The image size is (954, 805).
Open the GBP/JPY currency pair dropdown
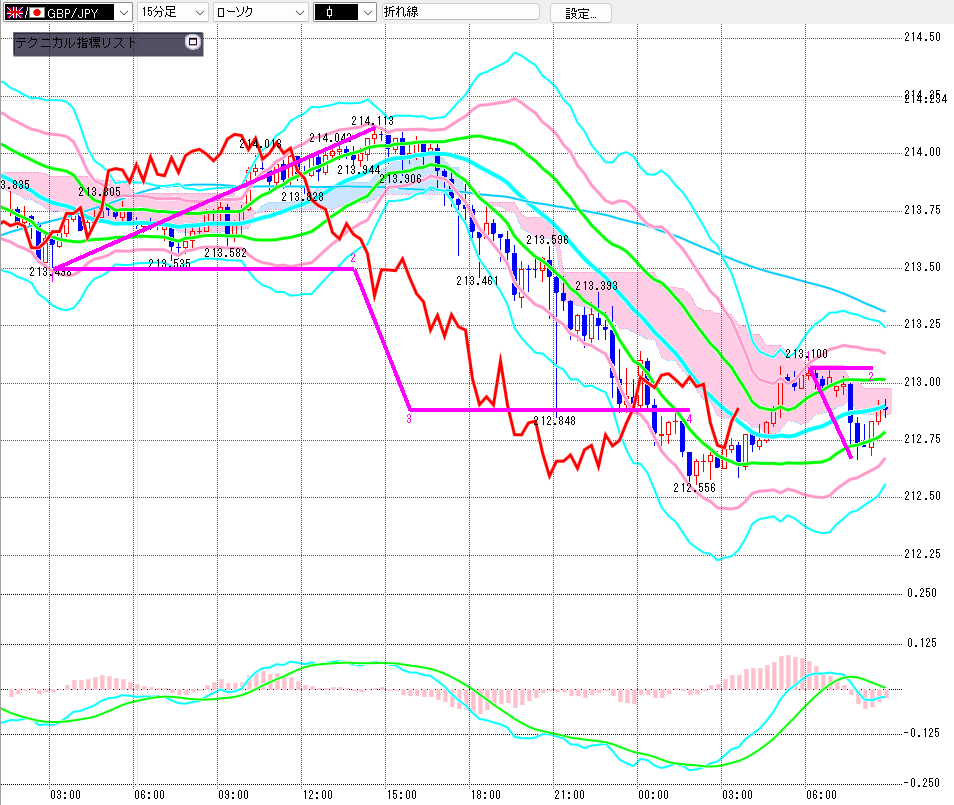coord(122,12)
